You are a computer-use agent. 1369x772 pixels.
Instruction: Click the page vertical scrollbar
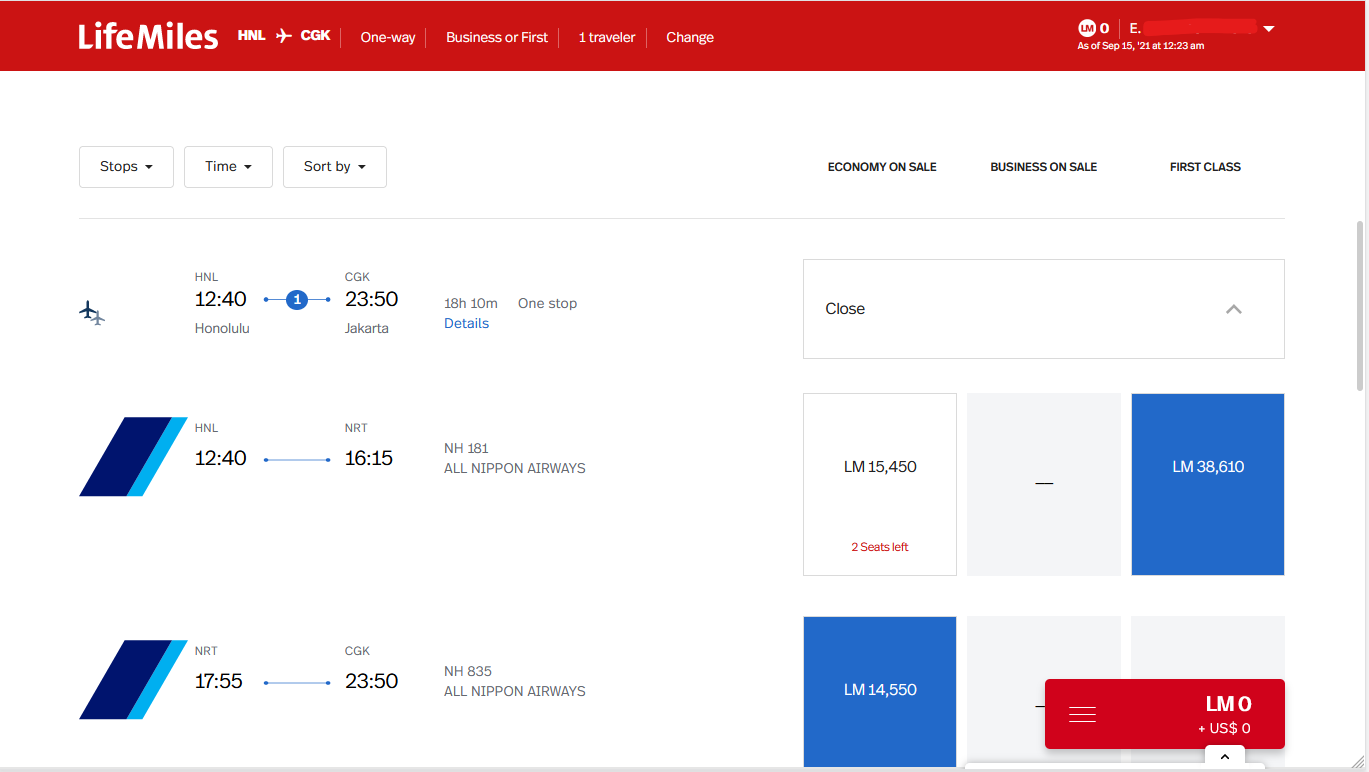(1360, 305)
